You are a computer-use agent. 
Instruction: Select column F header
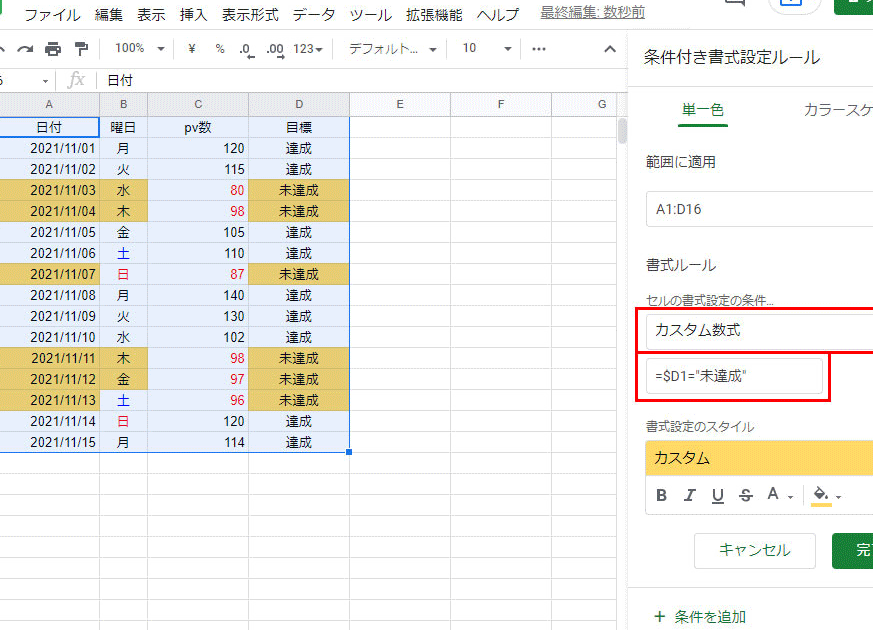click(x=501, y=105)
